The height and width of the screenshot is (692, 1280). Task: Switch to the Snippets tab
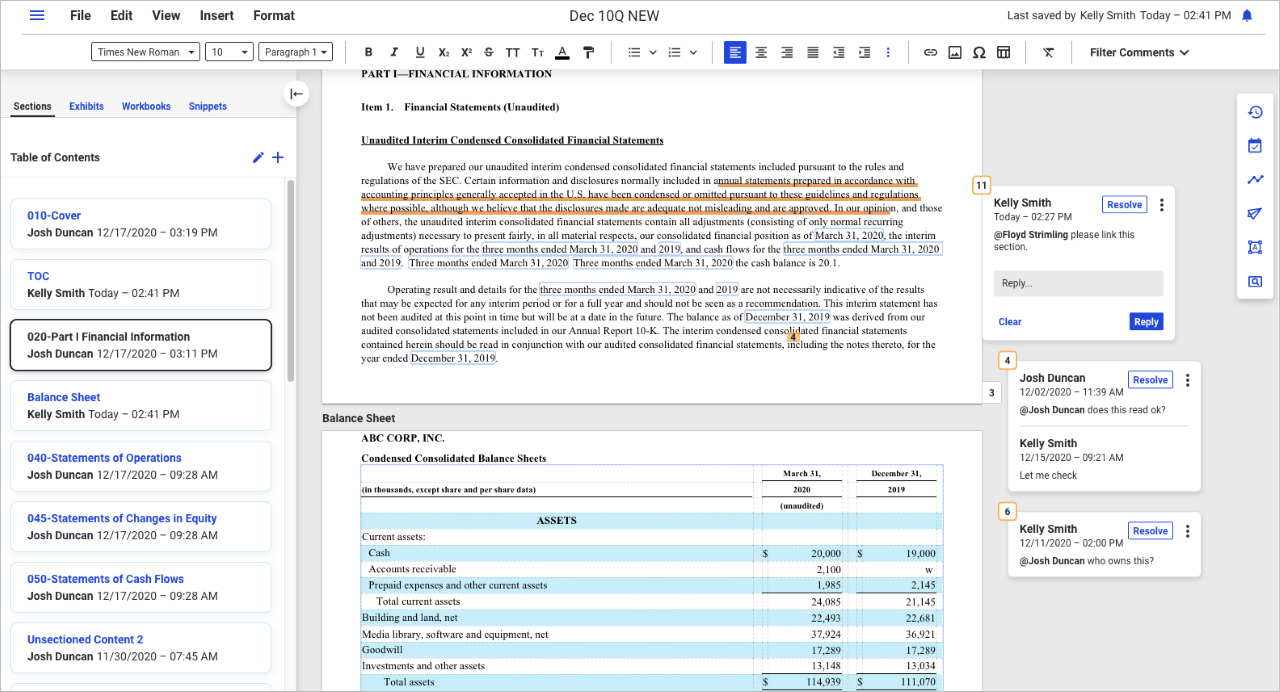(208, 106)
